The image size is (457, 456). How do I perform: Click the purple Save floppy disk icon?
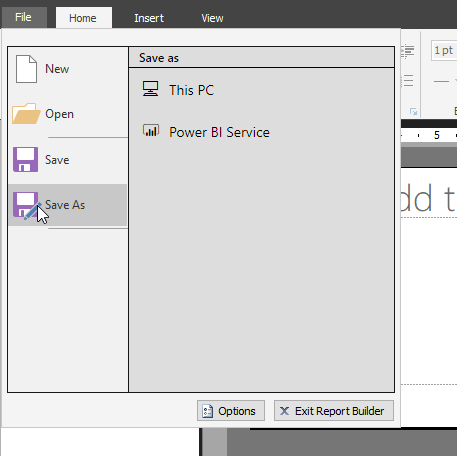(25, 159)
